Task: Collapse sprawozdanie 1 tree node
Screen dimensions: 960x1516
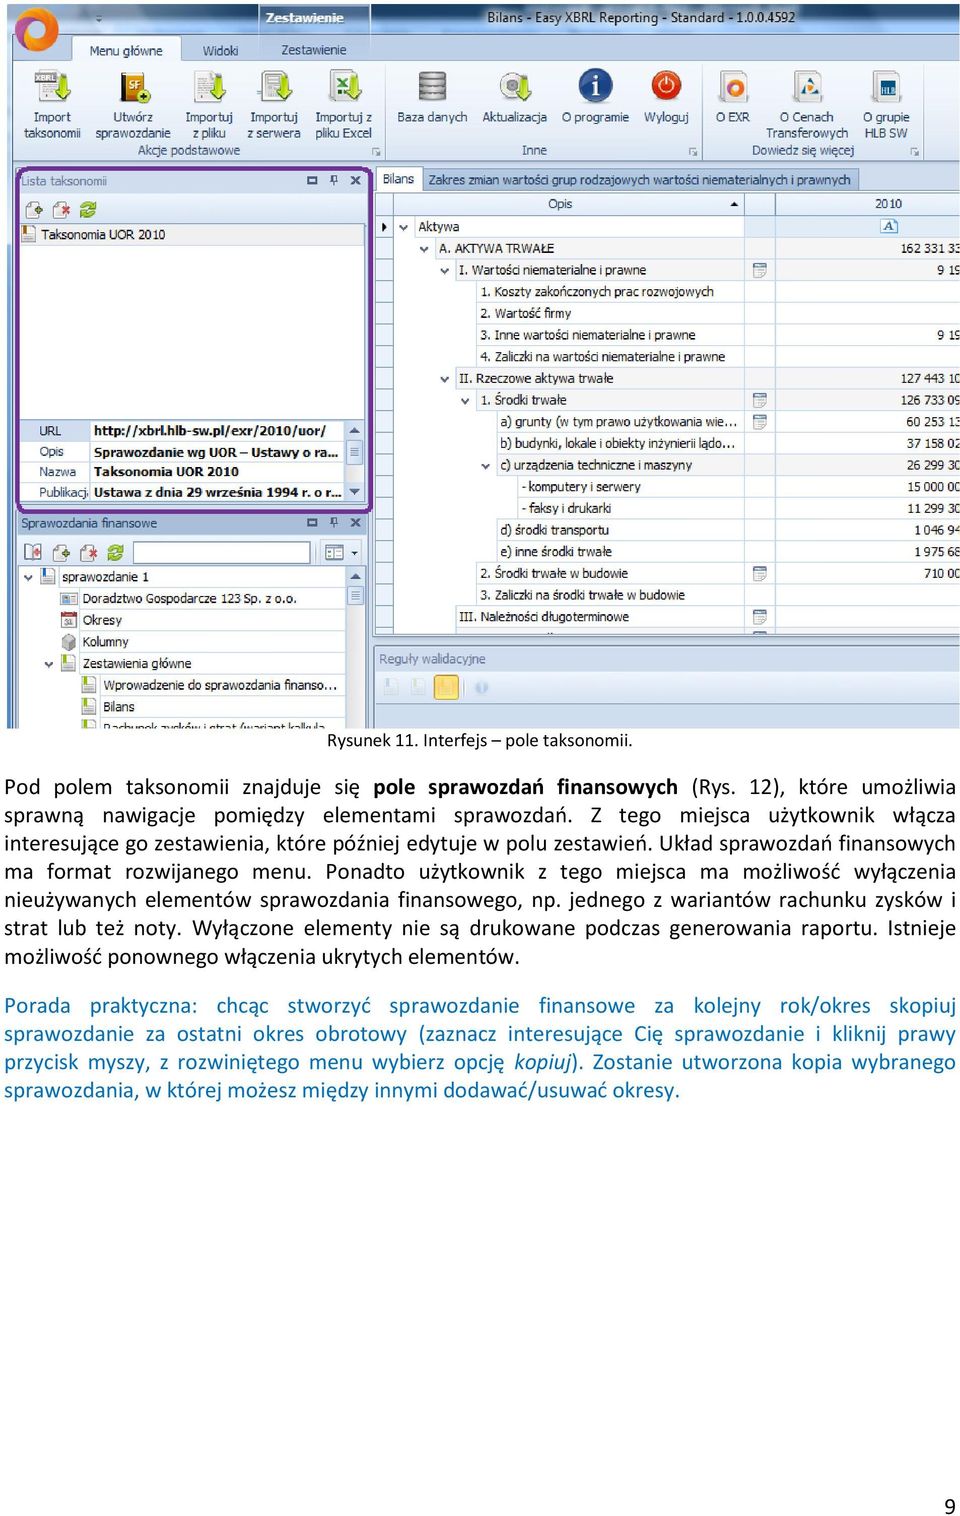Action: [28, 577]
